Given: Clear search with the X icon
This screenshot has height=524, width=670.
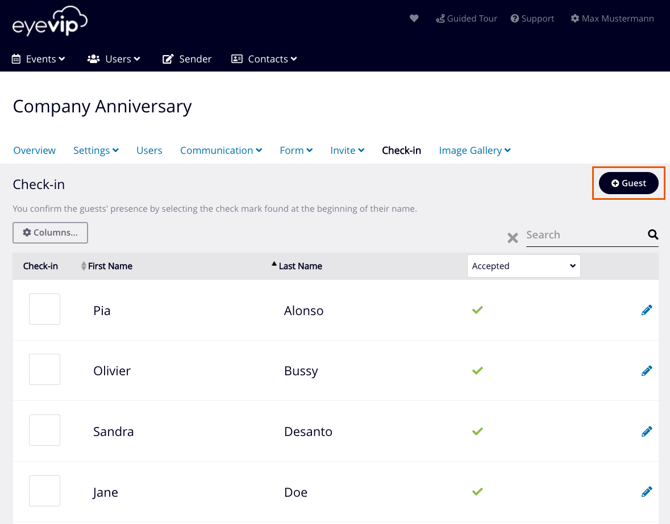Looking at the screenshot, I should tap(512, 238).
